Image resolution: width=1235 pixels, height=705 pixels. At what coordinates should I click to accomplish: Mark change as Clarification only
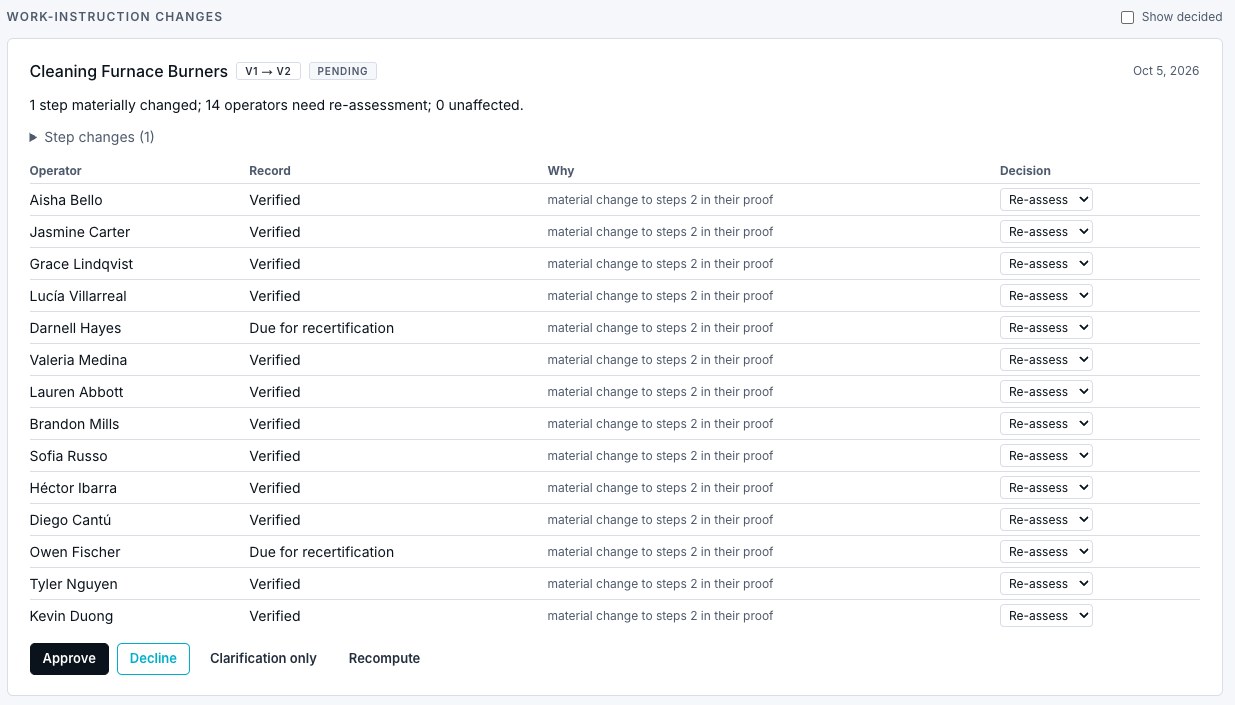click(x=263, y=659)
